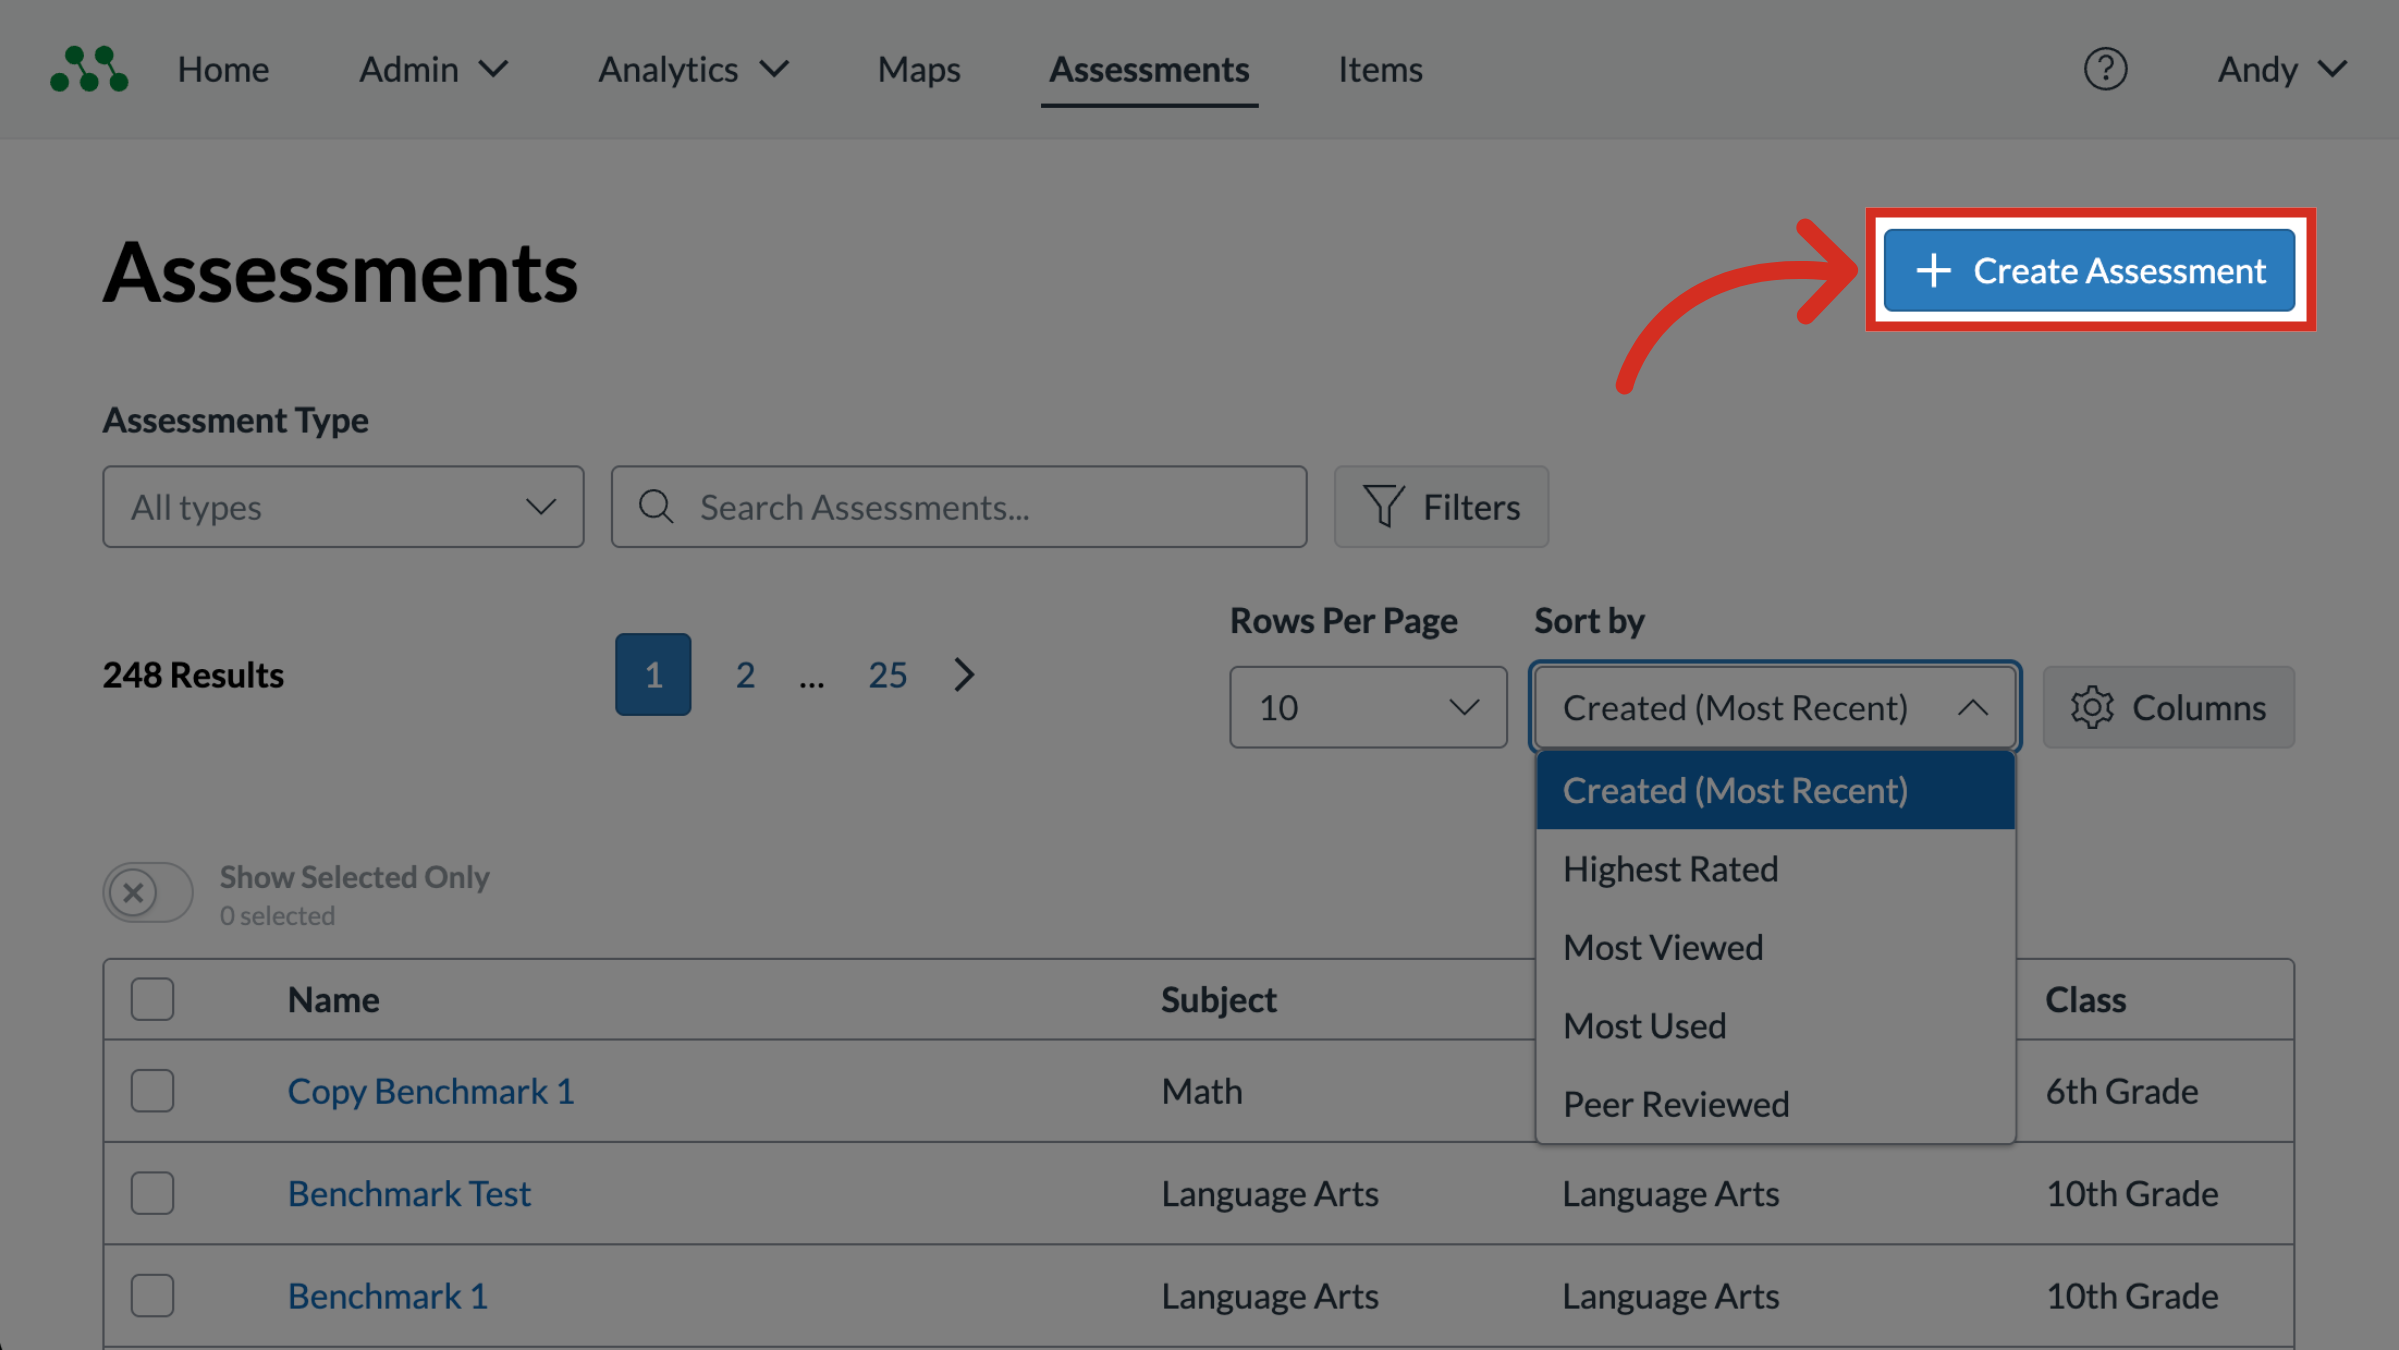
Task: Expand the Admin menu
Action: [434, 69]
